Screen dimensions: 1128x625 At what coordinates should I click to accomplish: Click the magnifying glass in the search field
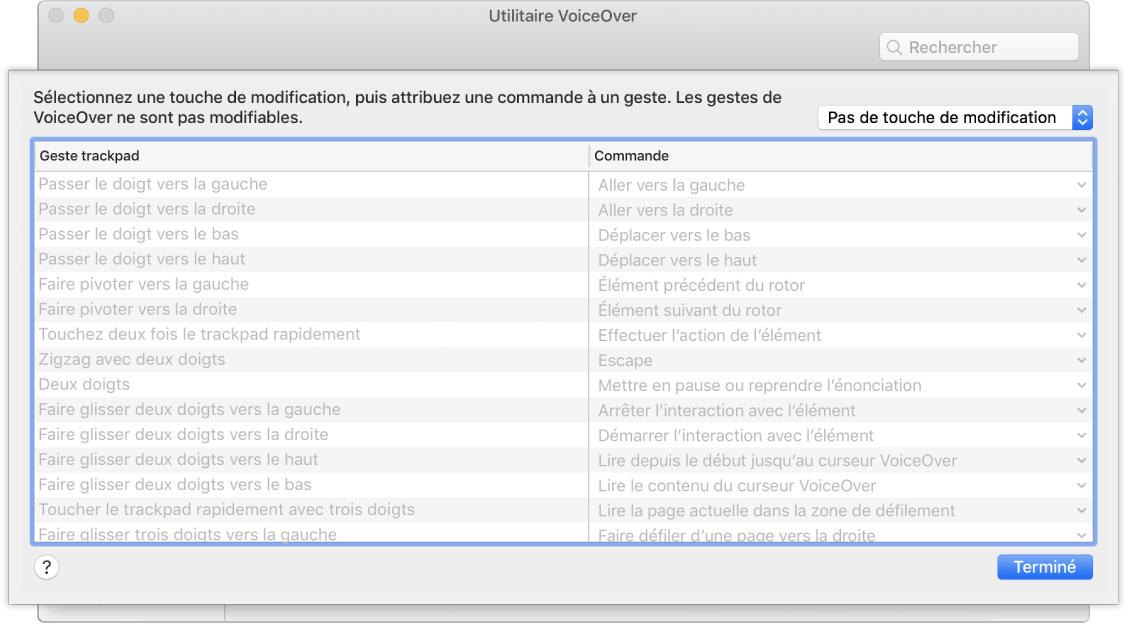point(895,47)
